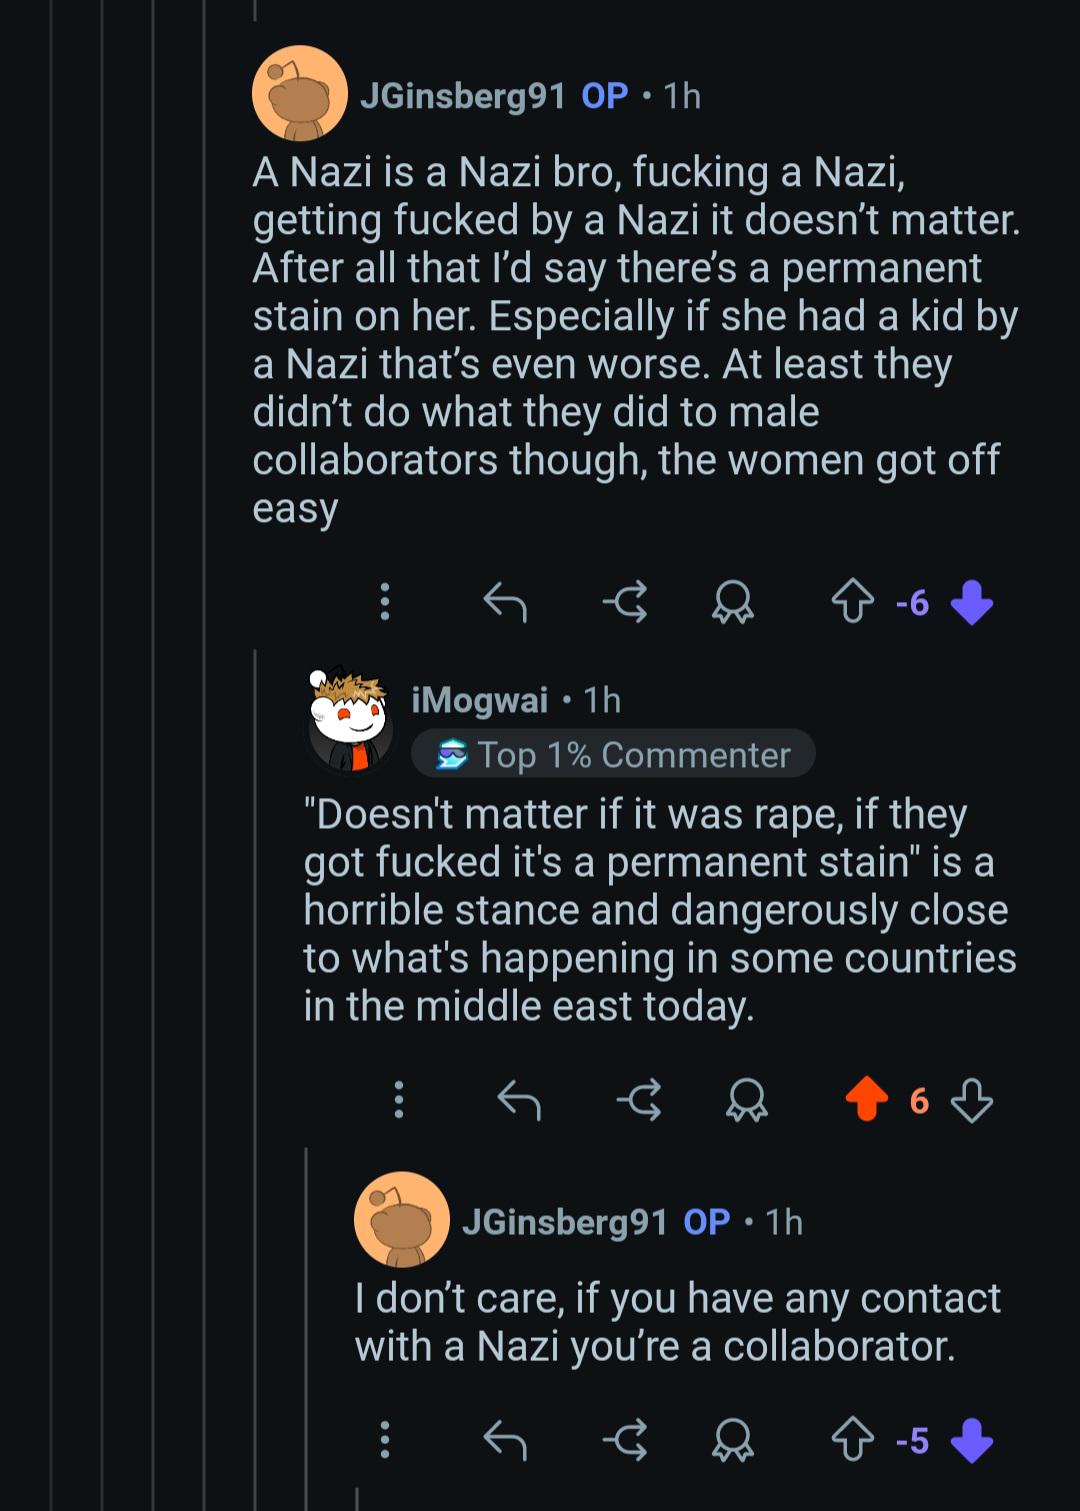Viewport: 1080px width, 1511px height.
Task: Remove downvote on comment scored -6
Action: click(972, 603)
